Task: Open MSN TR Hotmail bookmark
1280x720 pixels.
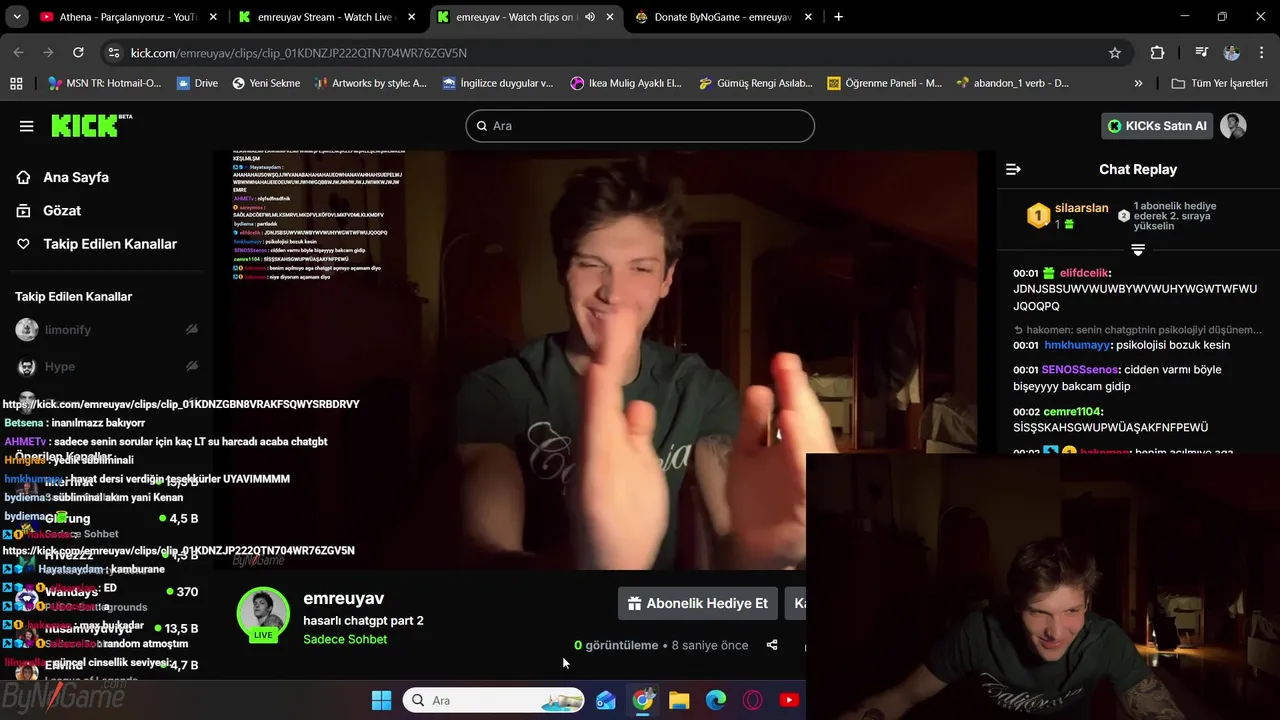Action: click(104, 83)
